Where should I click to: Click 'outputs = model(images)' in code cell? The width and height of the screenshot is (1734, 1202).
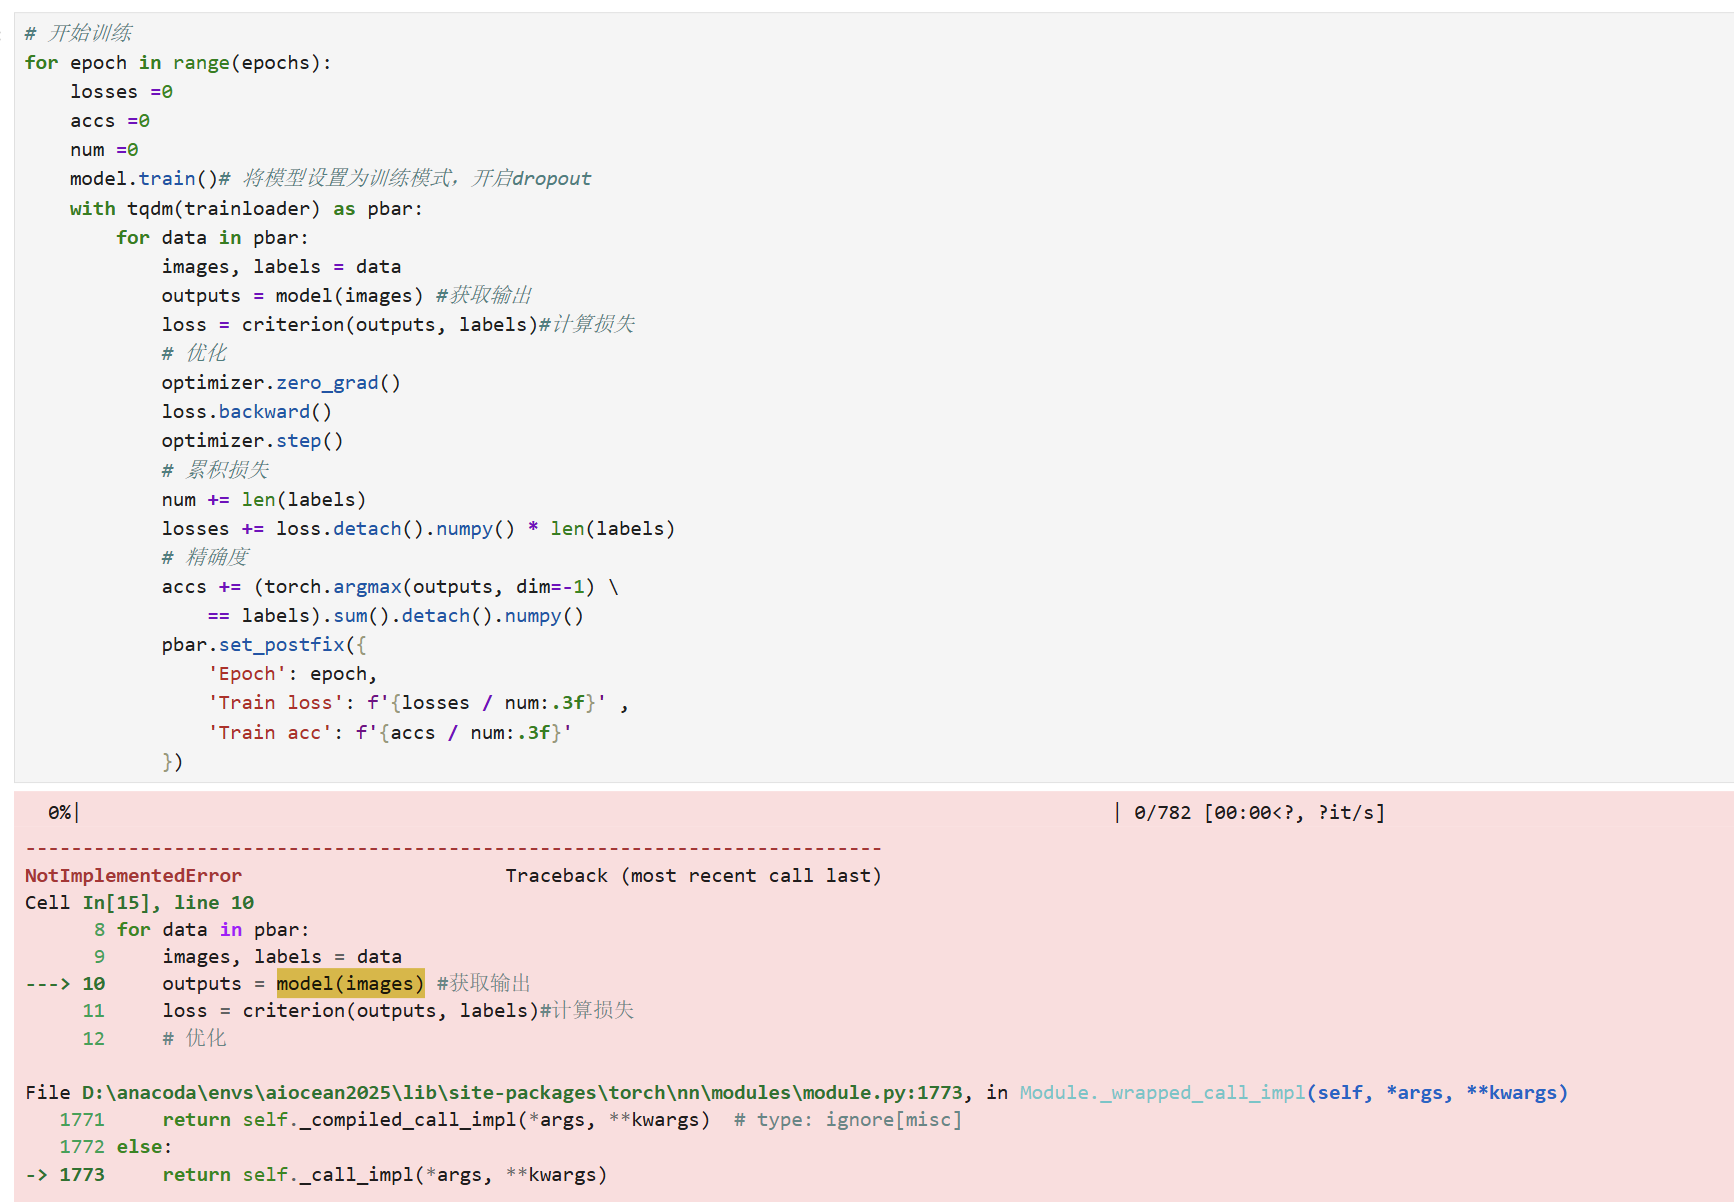(293, 296)
